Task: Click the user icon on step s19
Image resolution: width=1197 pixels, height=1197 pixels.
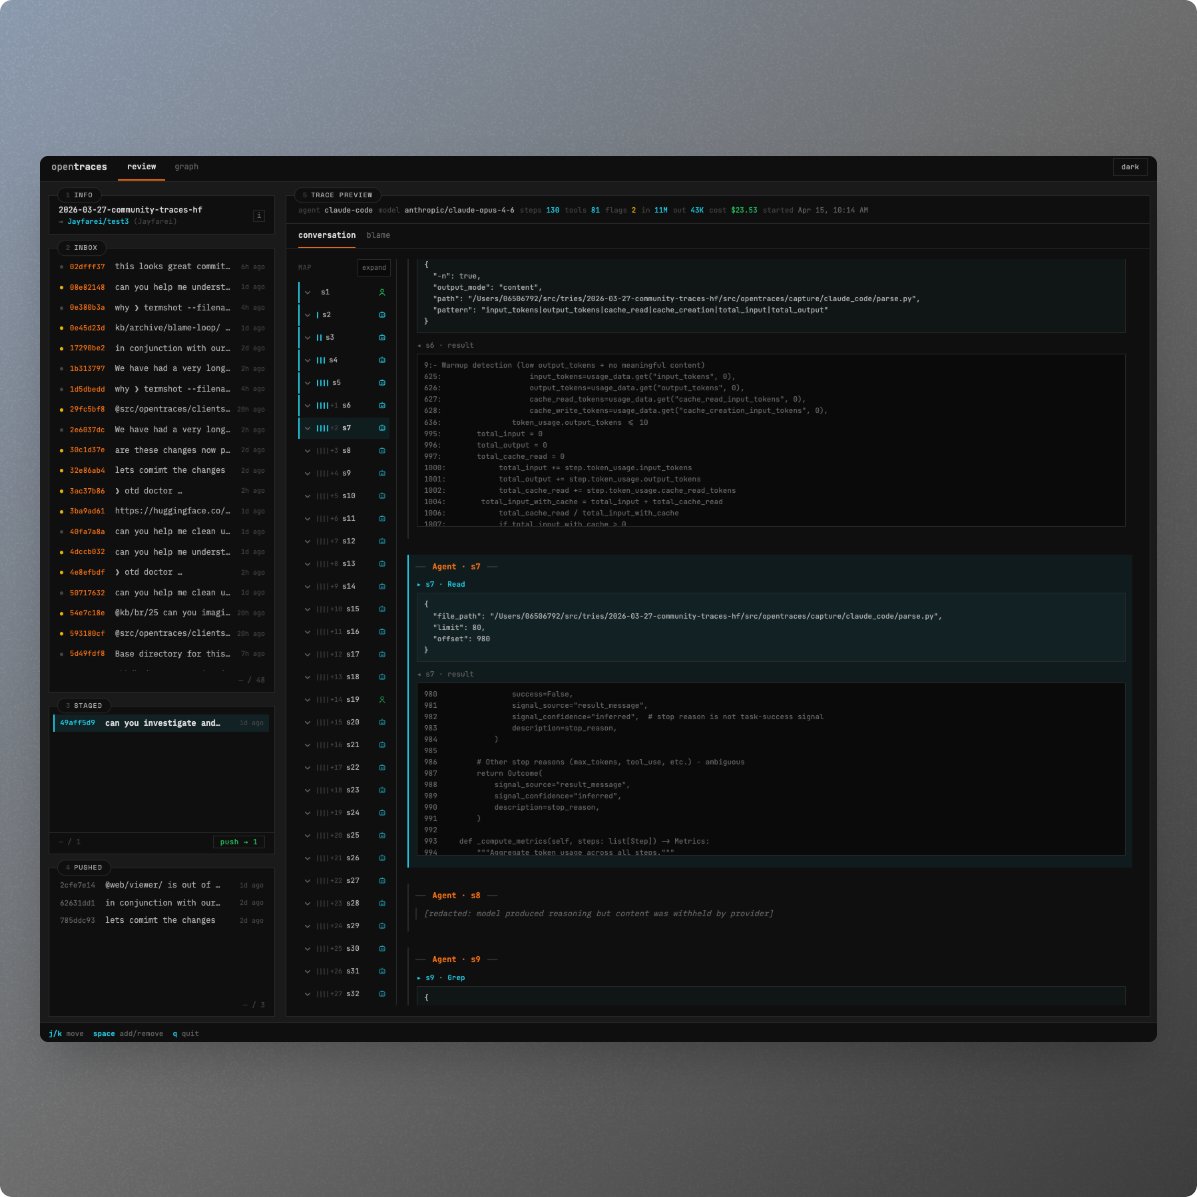Action: (x=382, y=700)
